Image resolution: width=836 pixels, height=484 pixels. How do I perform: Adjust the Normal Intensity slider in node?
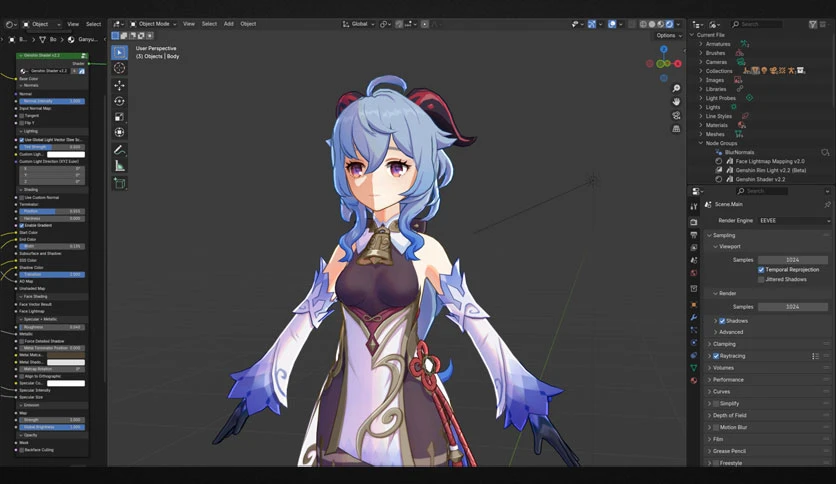[52, 101]
